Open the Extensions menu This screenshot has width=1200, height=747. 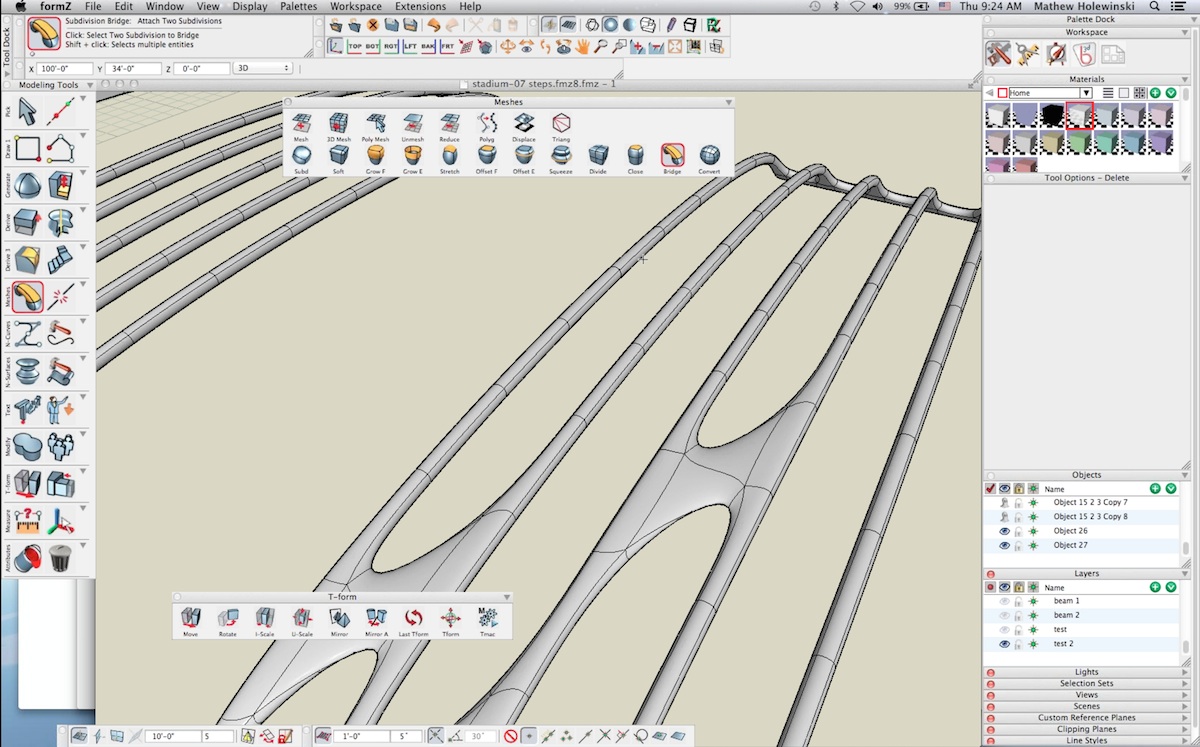tap(419, 6)
